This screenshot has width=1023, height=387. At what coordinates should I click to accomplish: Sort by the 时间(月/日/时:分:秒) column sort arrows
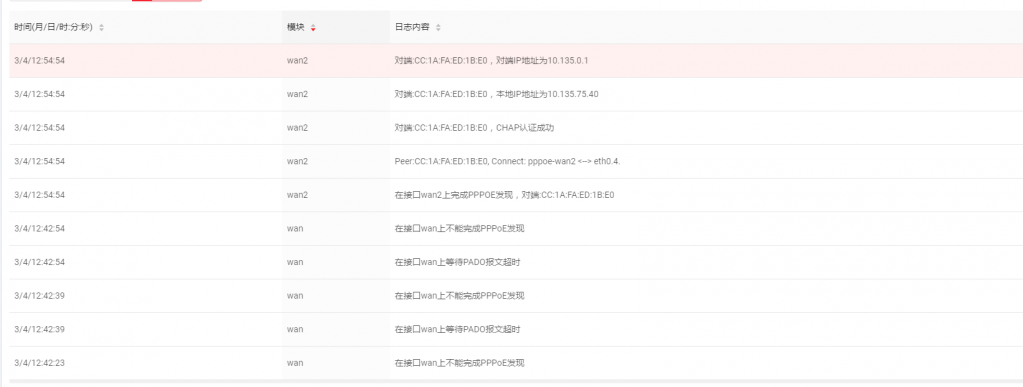click(x=101, y=27)
